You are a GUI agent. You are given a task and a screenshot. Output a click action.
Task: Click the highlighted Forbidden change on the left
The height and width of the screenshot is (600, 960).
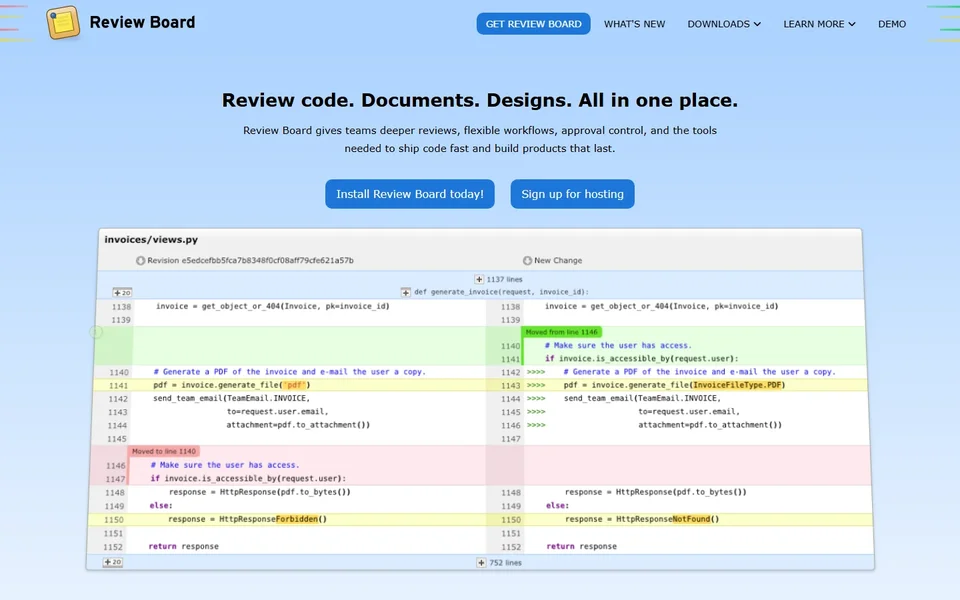point(297,519)
